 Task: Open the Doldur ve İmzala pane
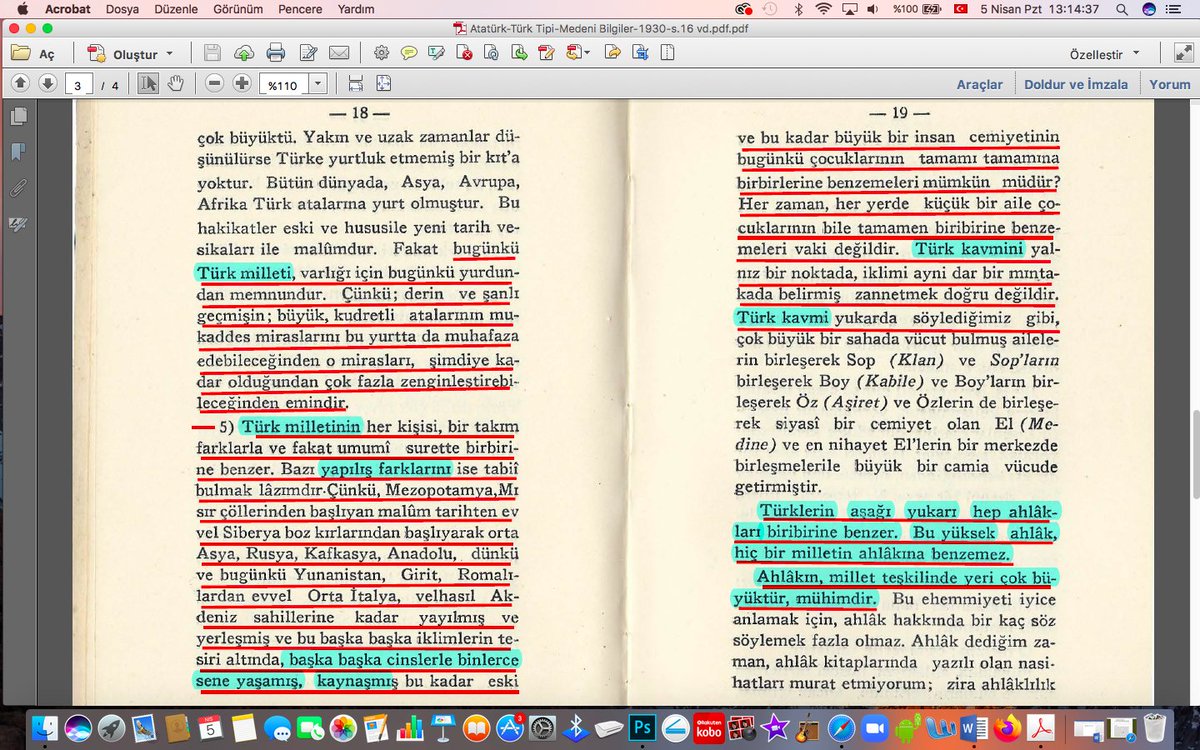click(x=1076, y=84)
